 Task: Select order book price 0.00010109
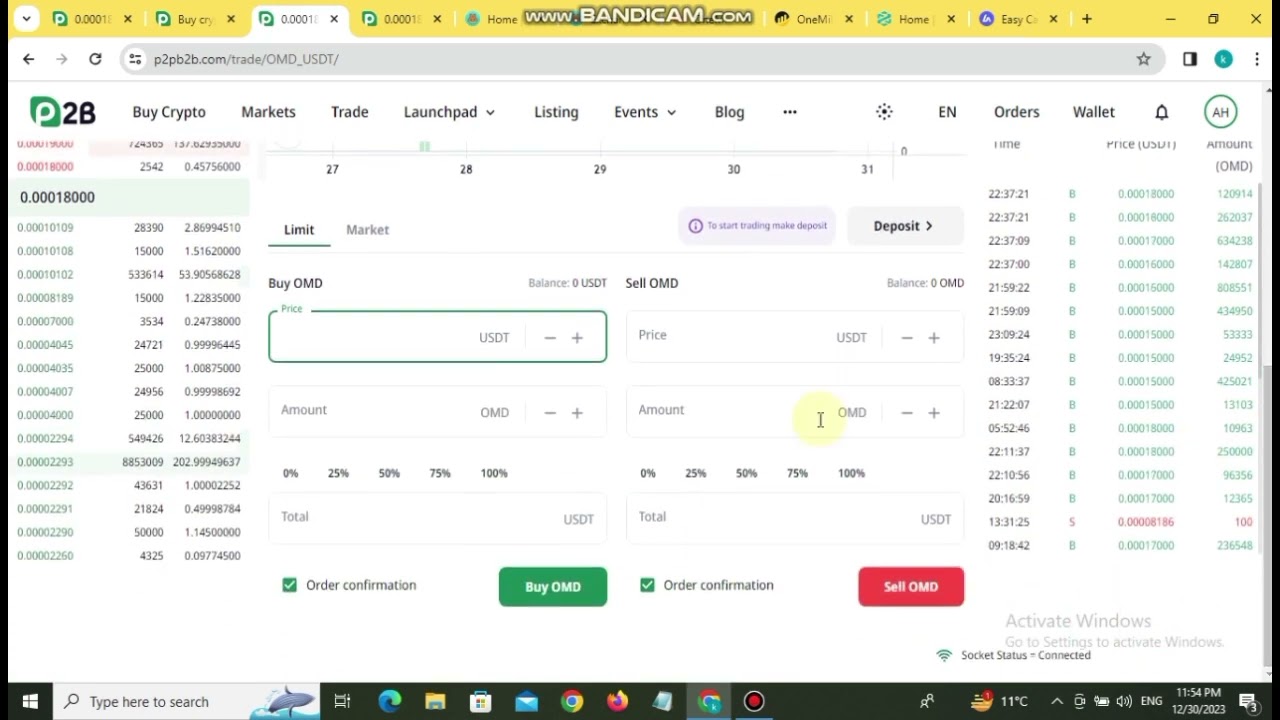pyautogui.click(x=45, y=228)
